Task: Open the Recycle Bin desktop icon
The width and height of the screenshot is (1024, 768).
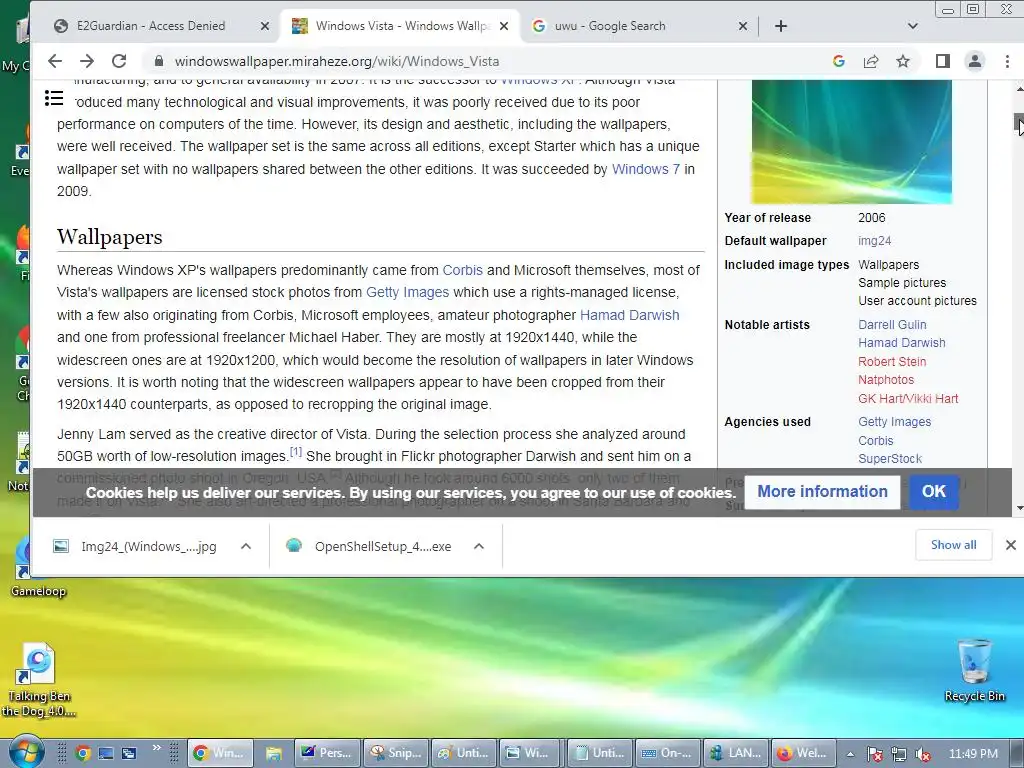Action: pos(974,669)
